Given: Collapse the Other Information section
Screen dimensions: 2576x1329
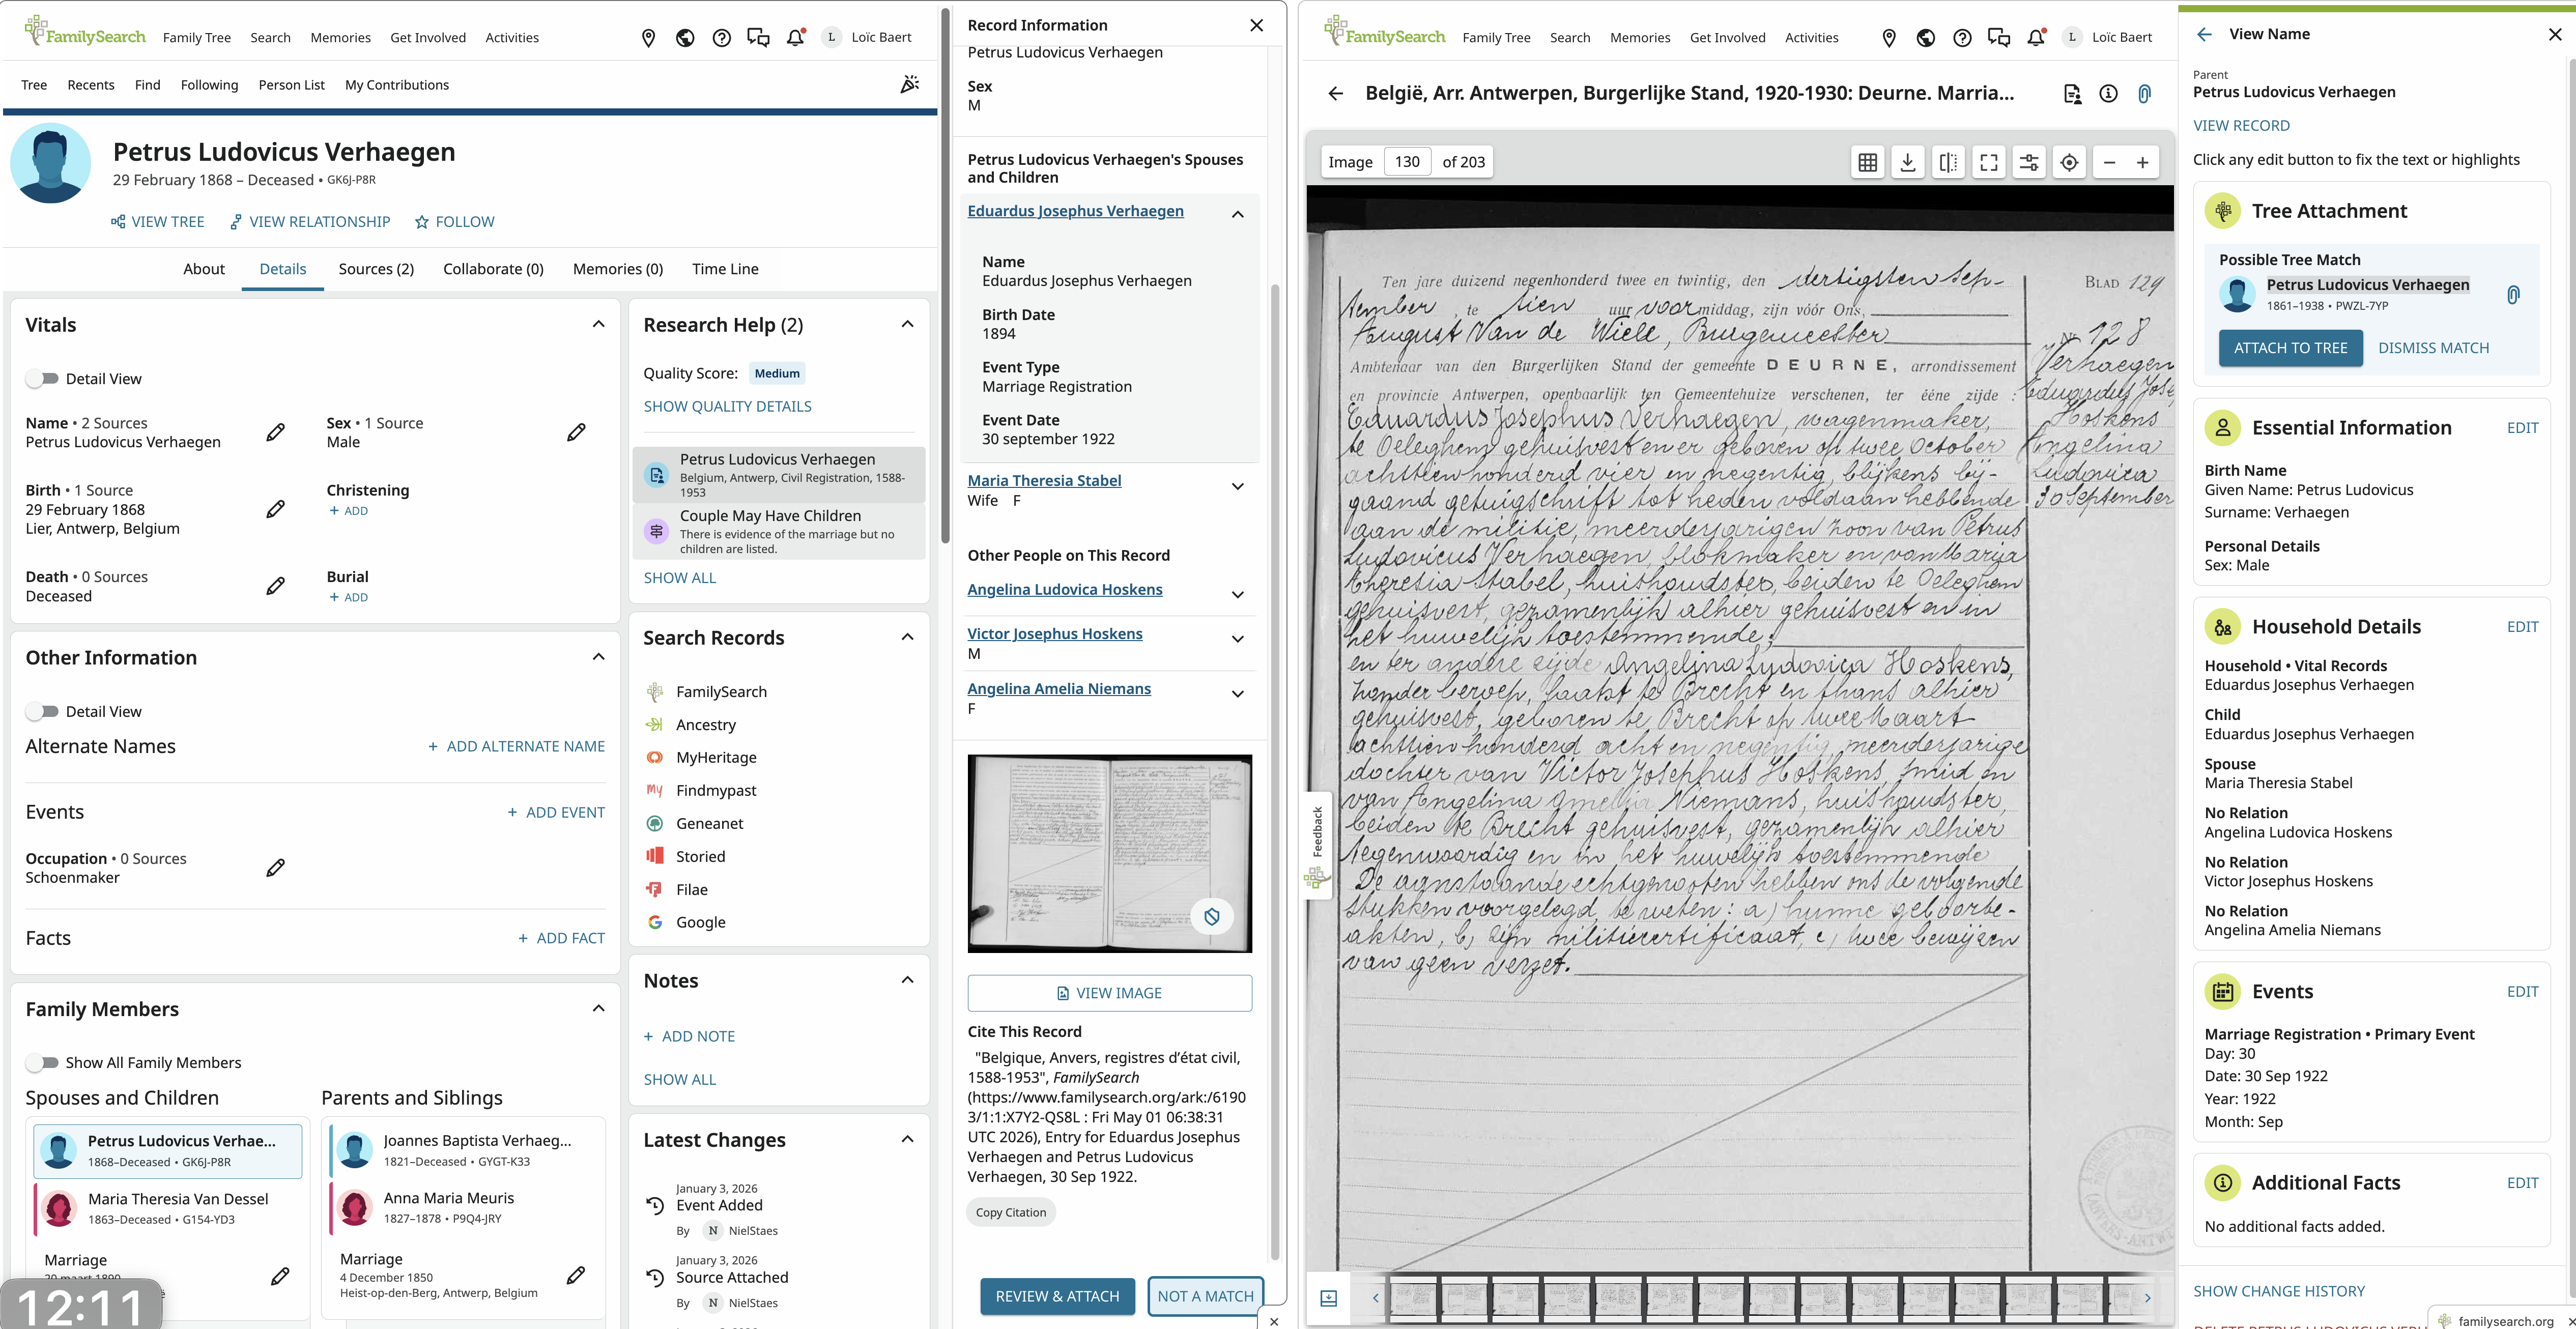Looking at the screenshot, I should click(598, 657).
